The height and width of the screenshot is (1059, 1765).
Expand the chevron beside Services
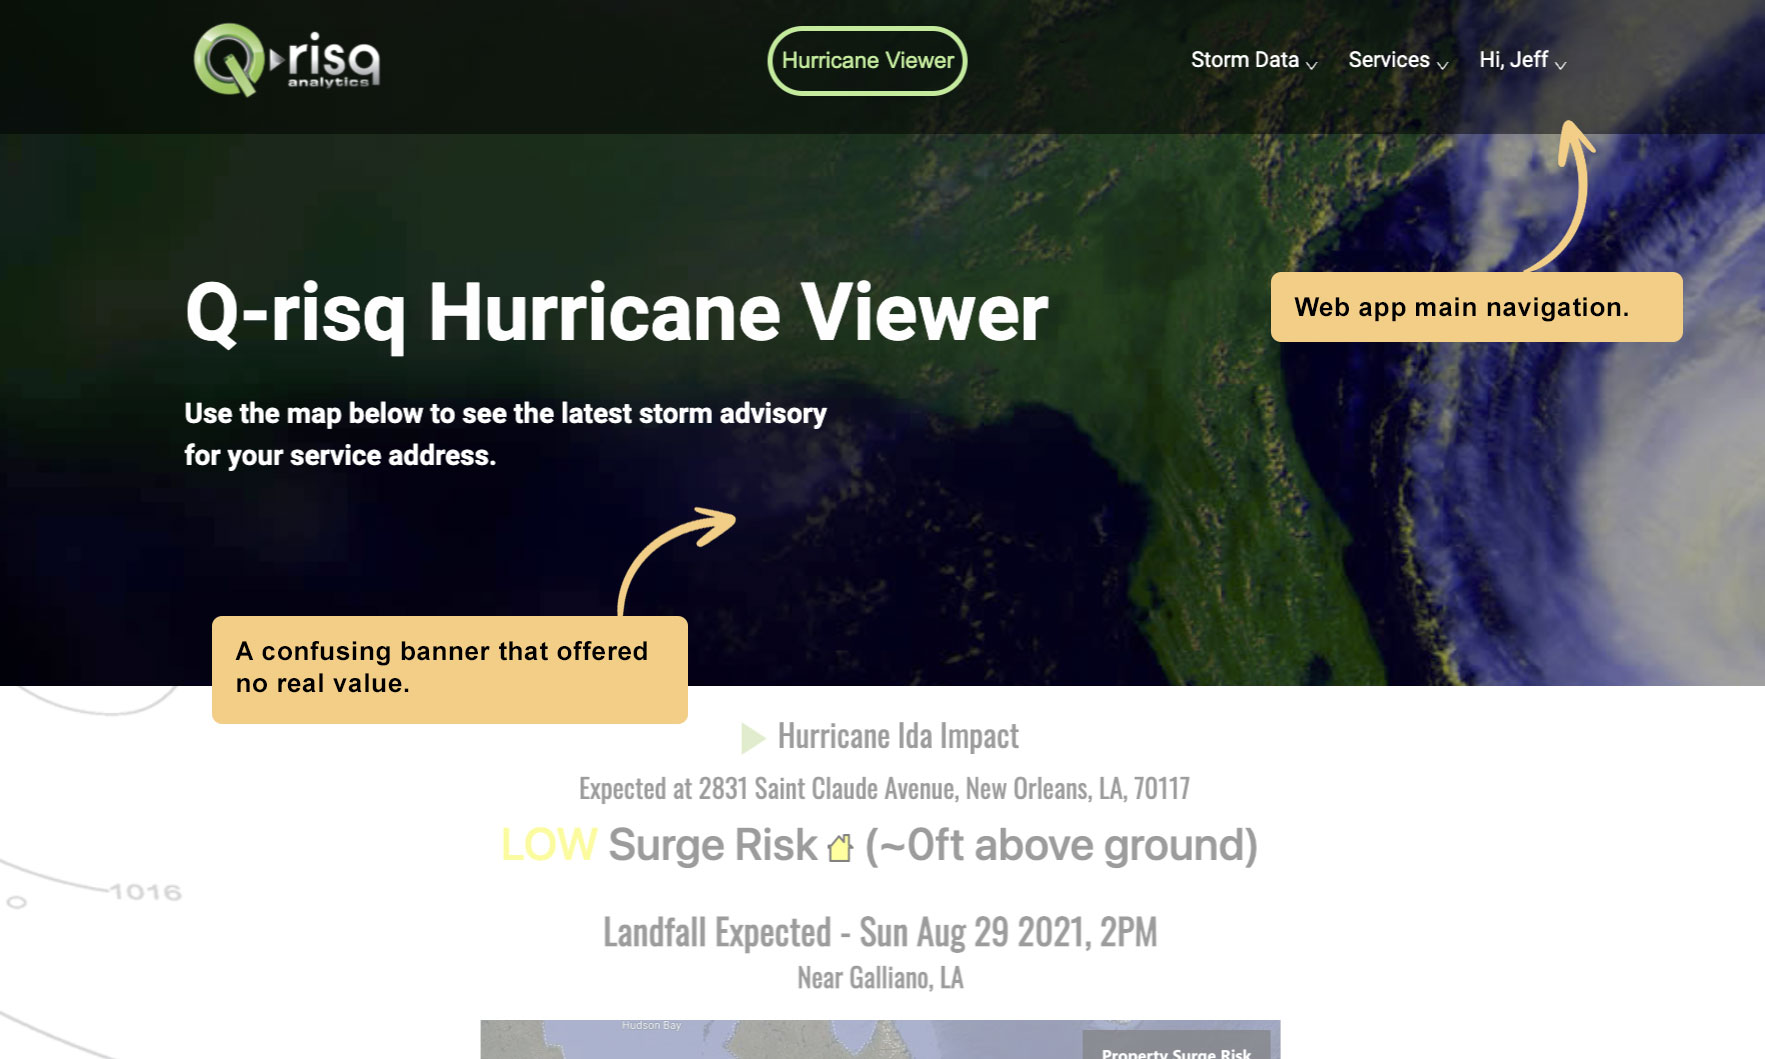click(1443, 65)
